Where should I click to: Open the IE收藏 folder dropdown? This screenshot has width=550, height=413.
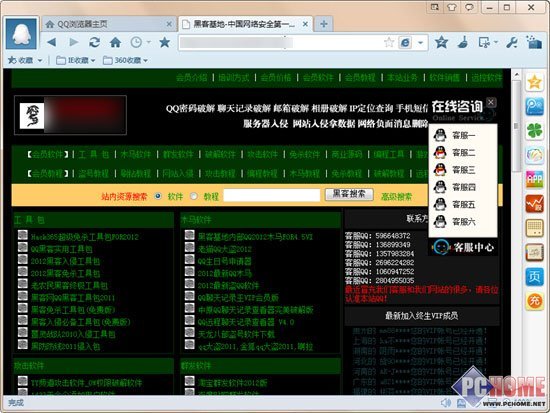click(75, 60)
